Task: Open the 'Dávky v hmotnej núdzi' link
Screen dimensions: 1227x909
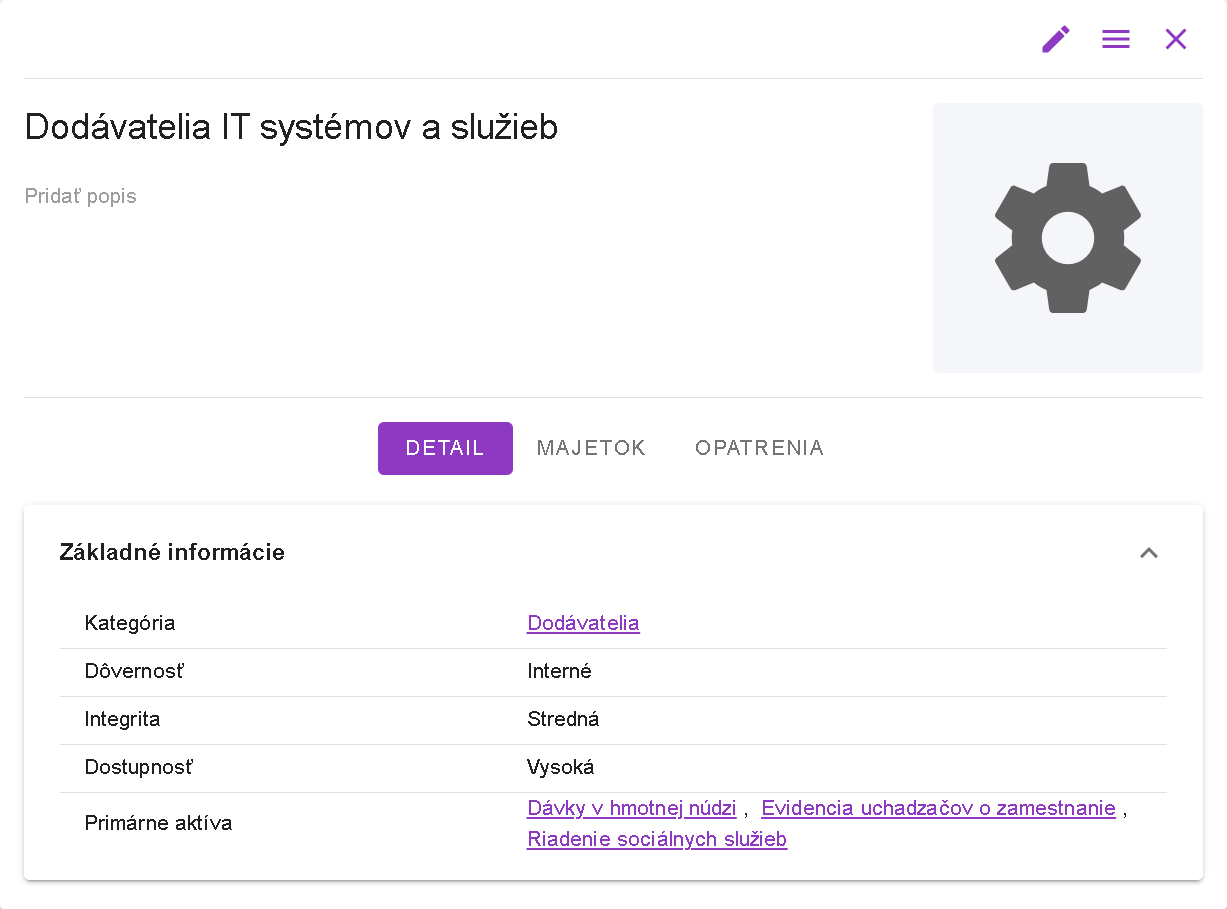Action: tap(631, 808)
